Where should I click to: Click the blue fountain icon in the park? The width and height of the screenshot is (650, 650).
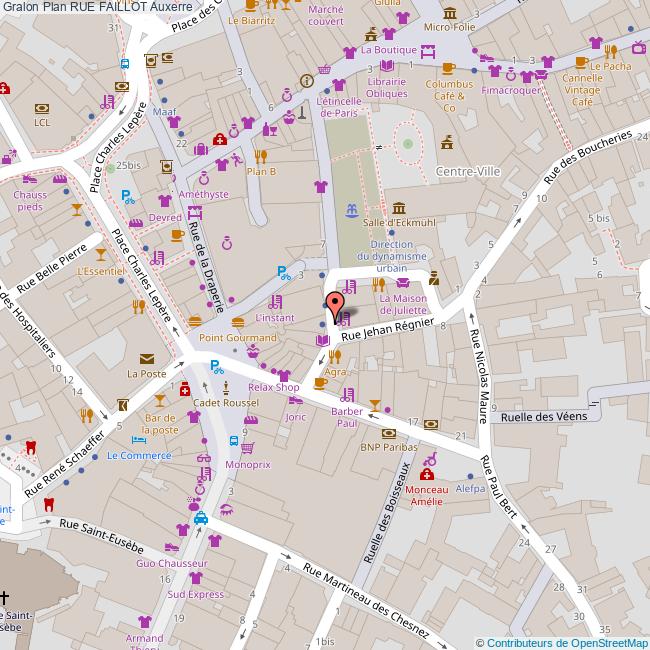[x=351, y=211]
